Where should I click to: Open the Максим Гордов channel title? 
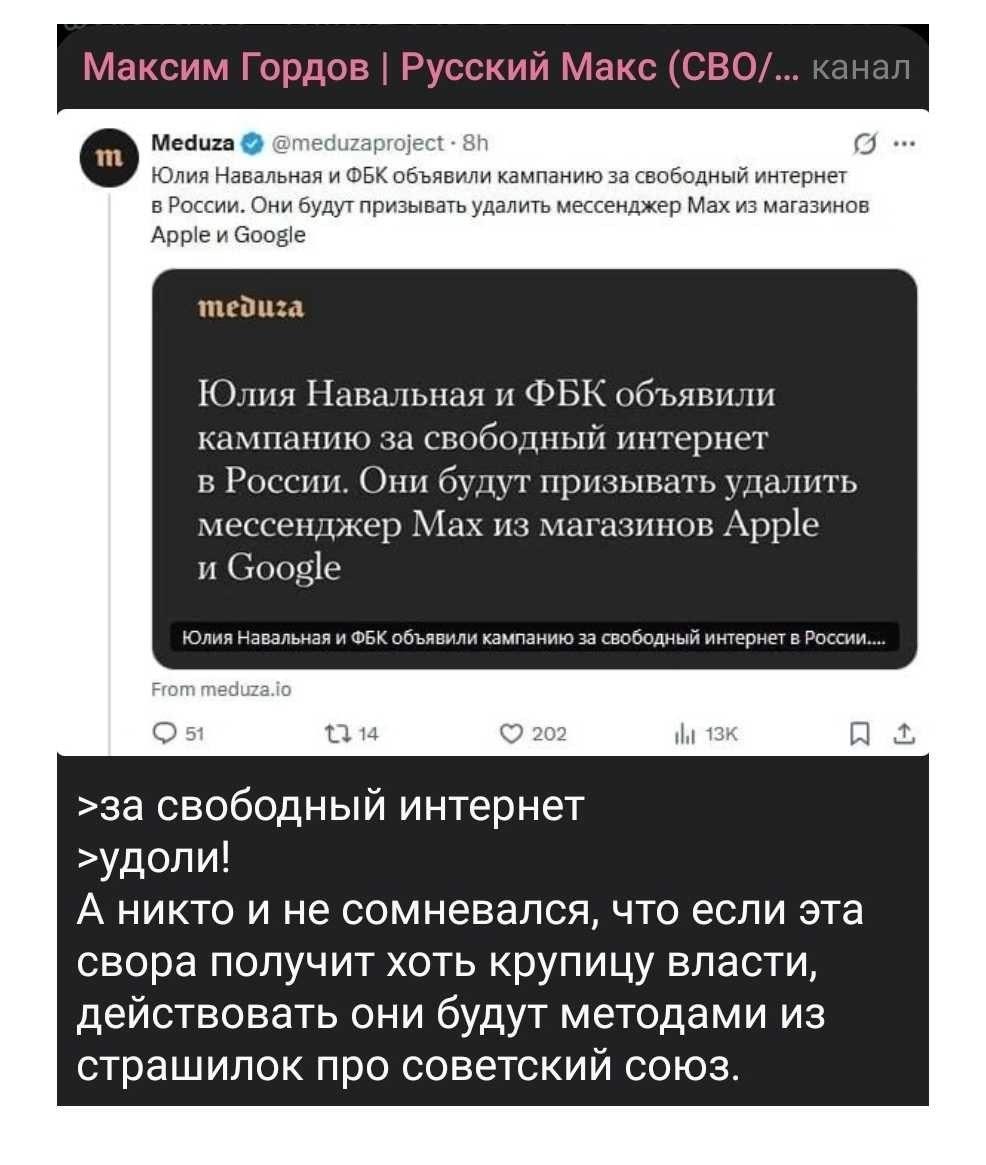[x=438, y=68]
